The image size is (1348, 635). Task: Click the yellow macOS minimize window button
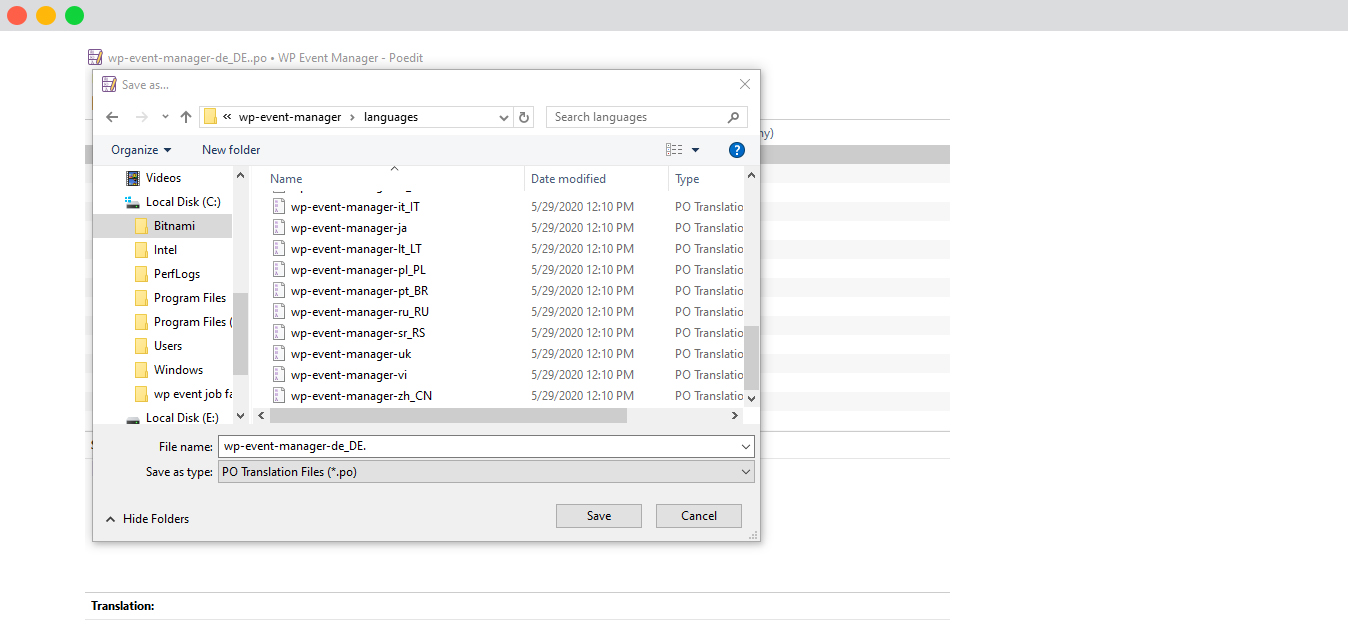(x=46, y=15)
